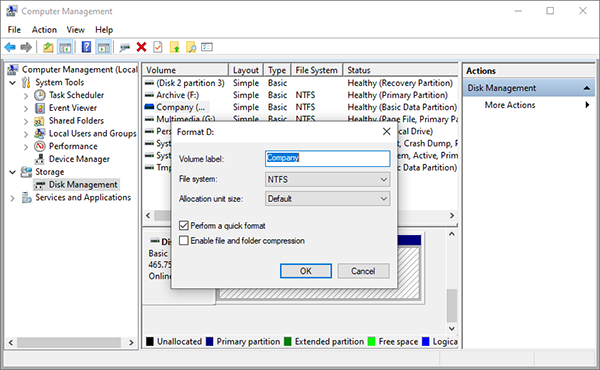Toggle the Show/Hide Action Pane icon
Viewport: 600px width, 370px height.
tap(104, 47)
